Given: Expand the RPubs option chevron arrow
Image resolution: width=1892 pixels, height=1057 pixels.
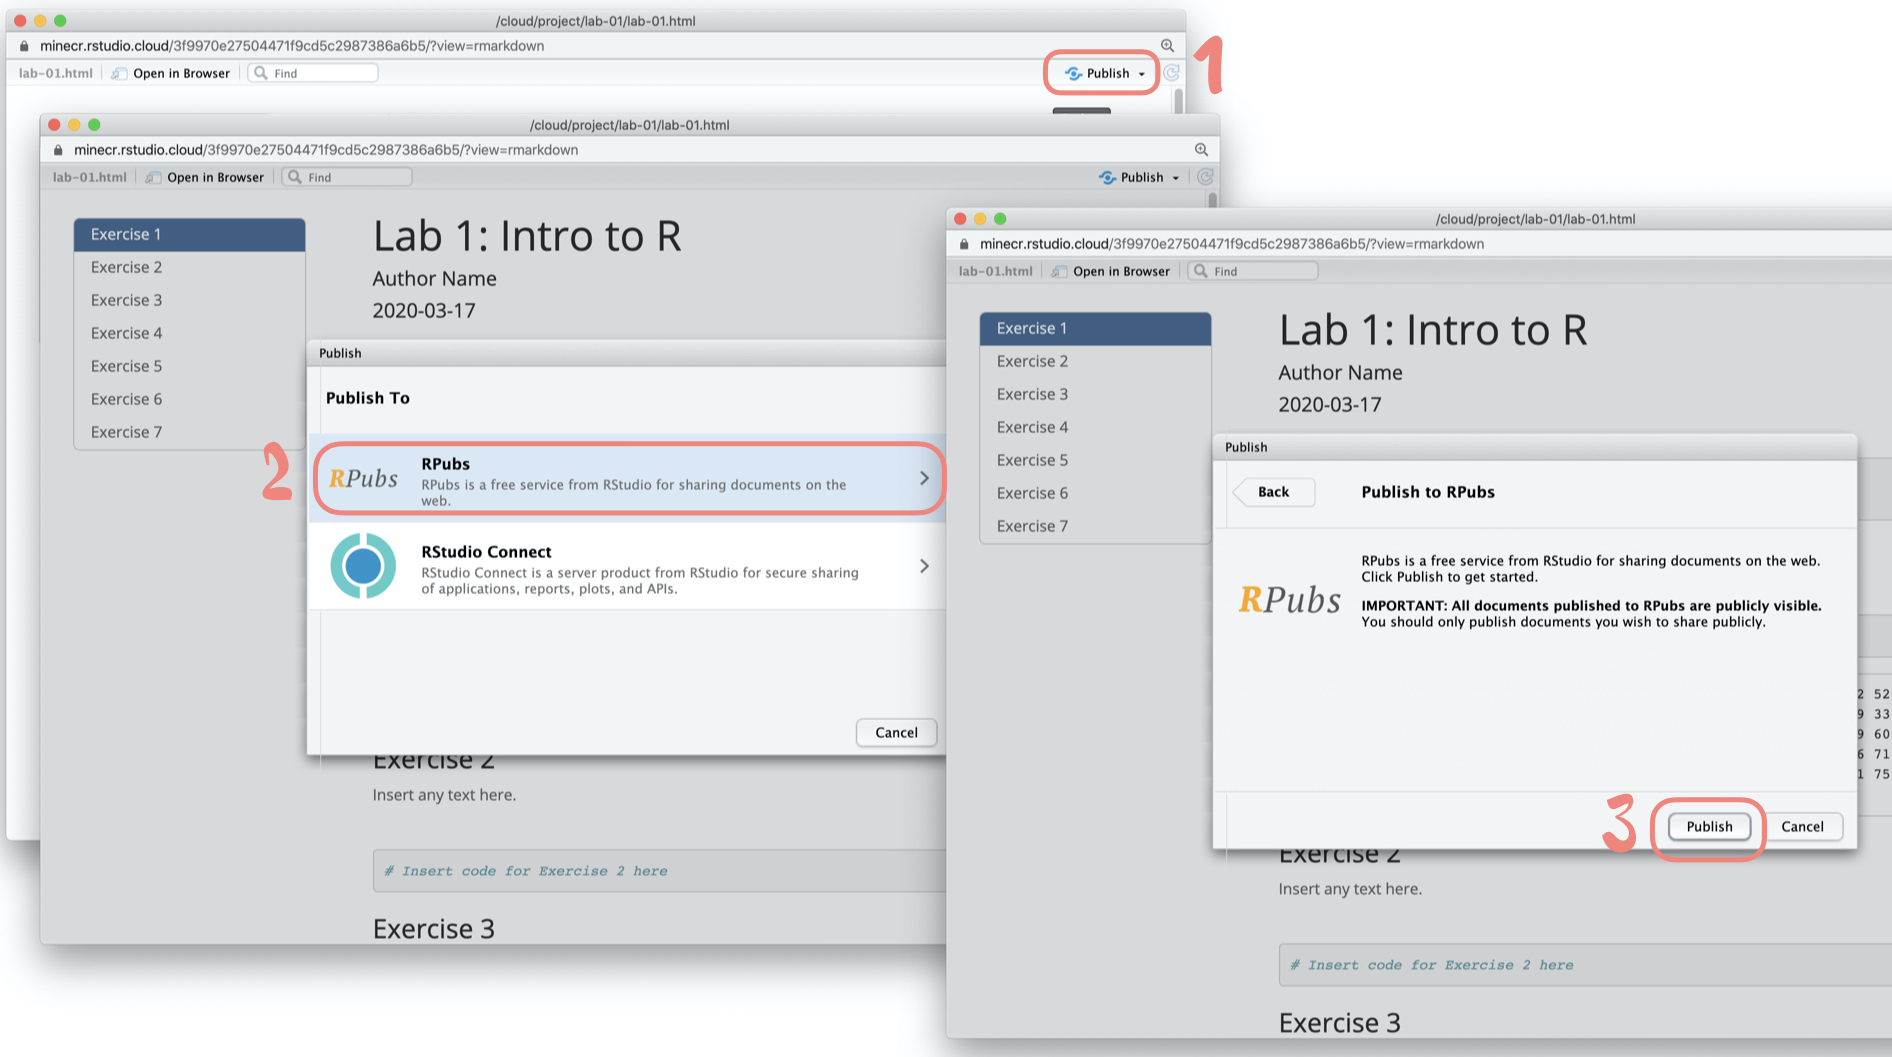Looking at the screenshot, I should point(924,479).
